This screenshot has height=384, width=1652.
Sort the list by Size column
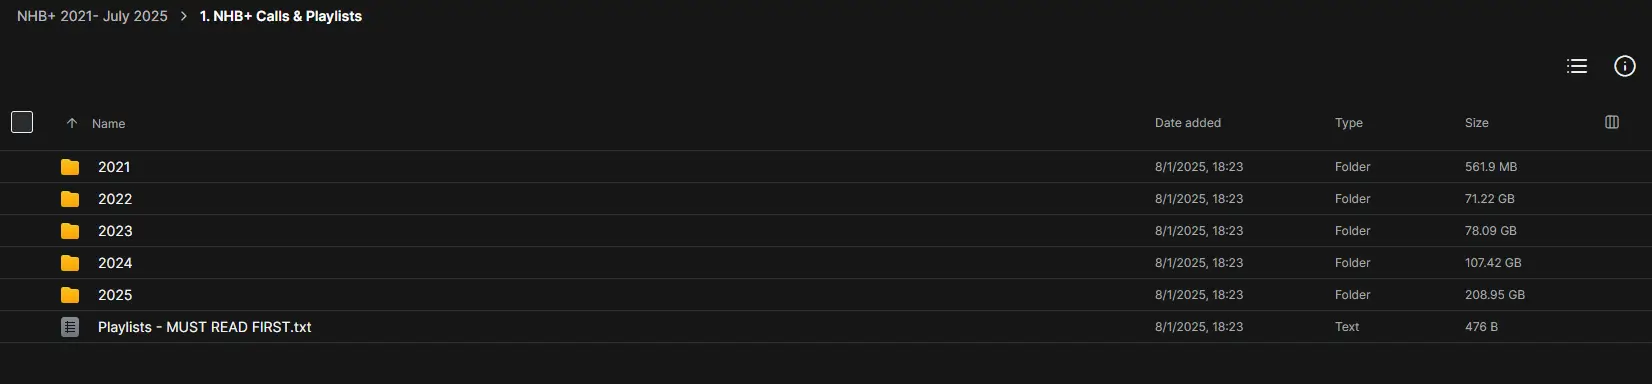pos(1477,123)
